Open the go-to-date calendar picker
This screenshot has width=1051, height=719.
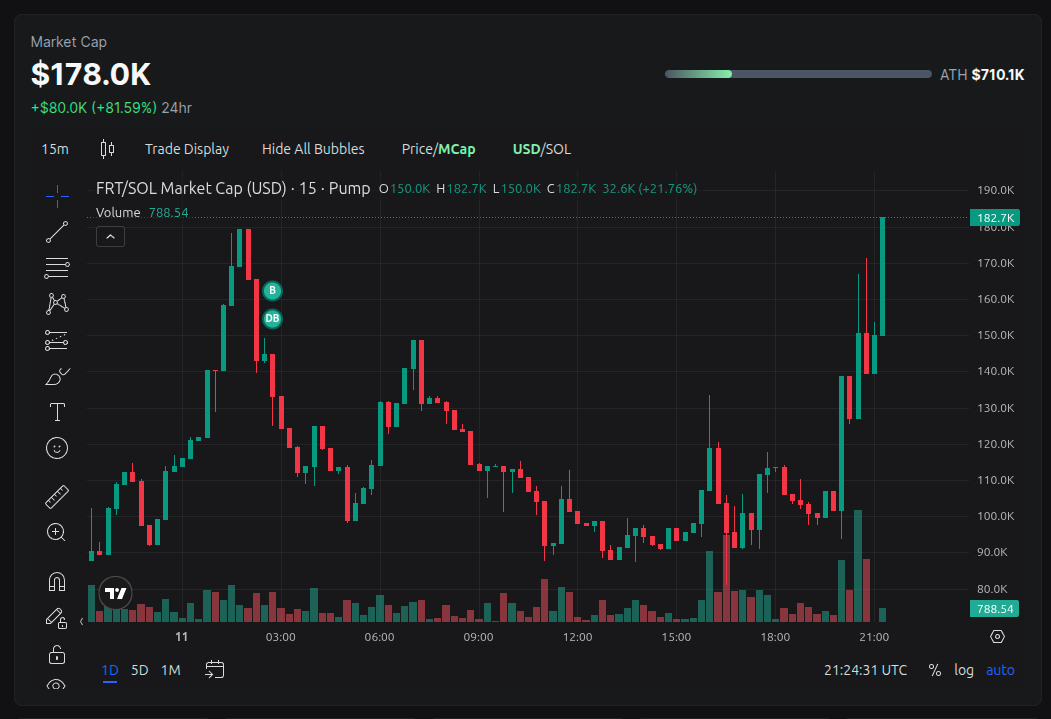[x=214, y=670]
